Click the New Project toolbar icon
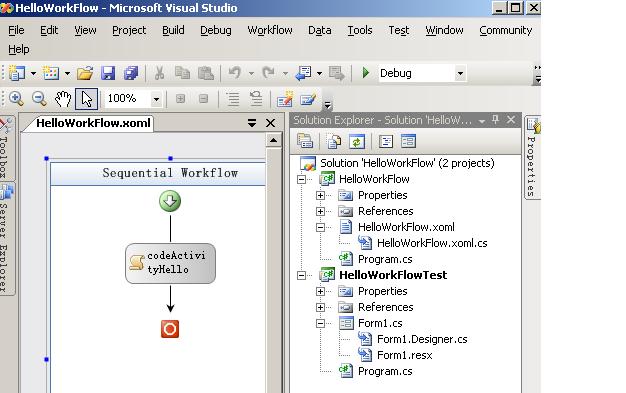This screenshot has width=626, height=393. [17, 73]
